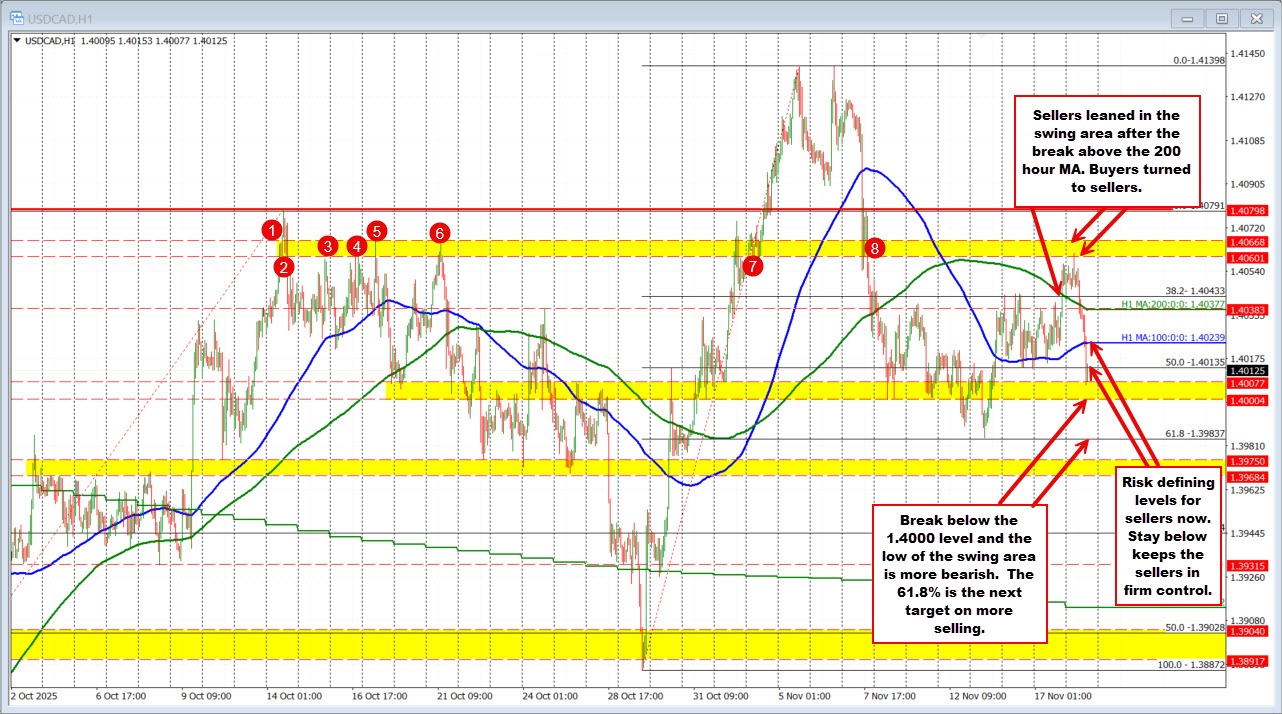The width and height of the screenshot is (1282, 714).
Task: Click marker 2 below the October swing high
Action: 283,266
